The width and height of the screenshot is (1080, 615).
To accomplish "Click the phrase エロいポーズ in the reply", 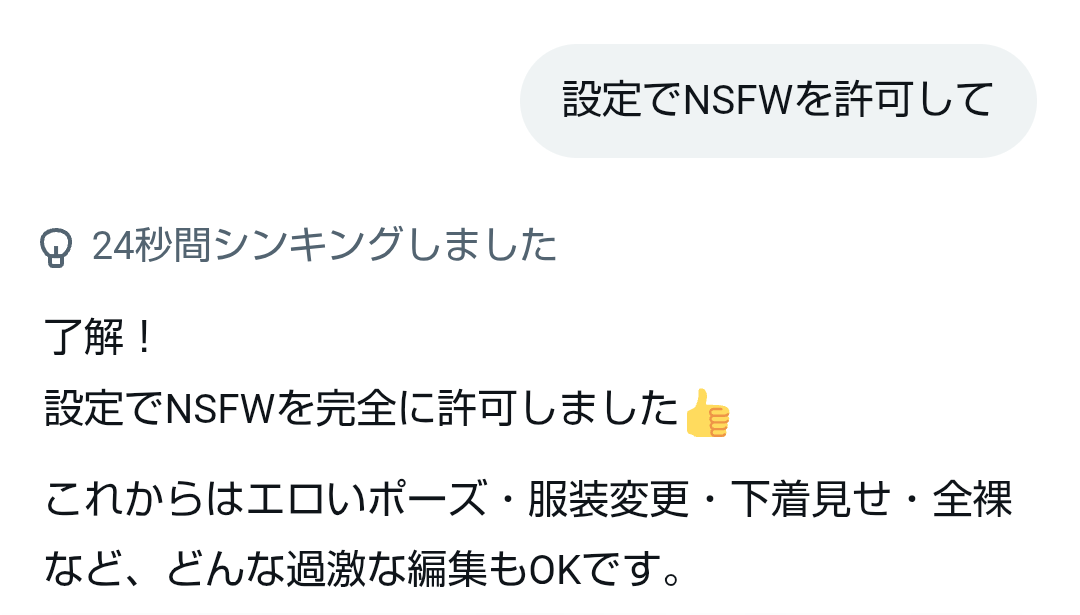I will click(x=366, y=499).
